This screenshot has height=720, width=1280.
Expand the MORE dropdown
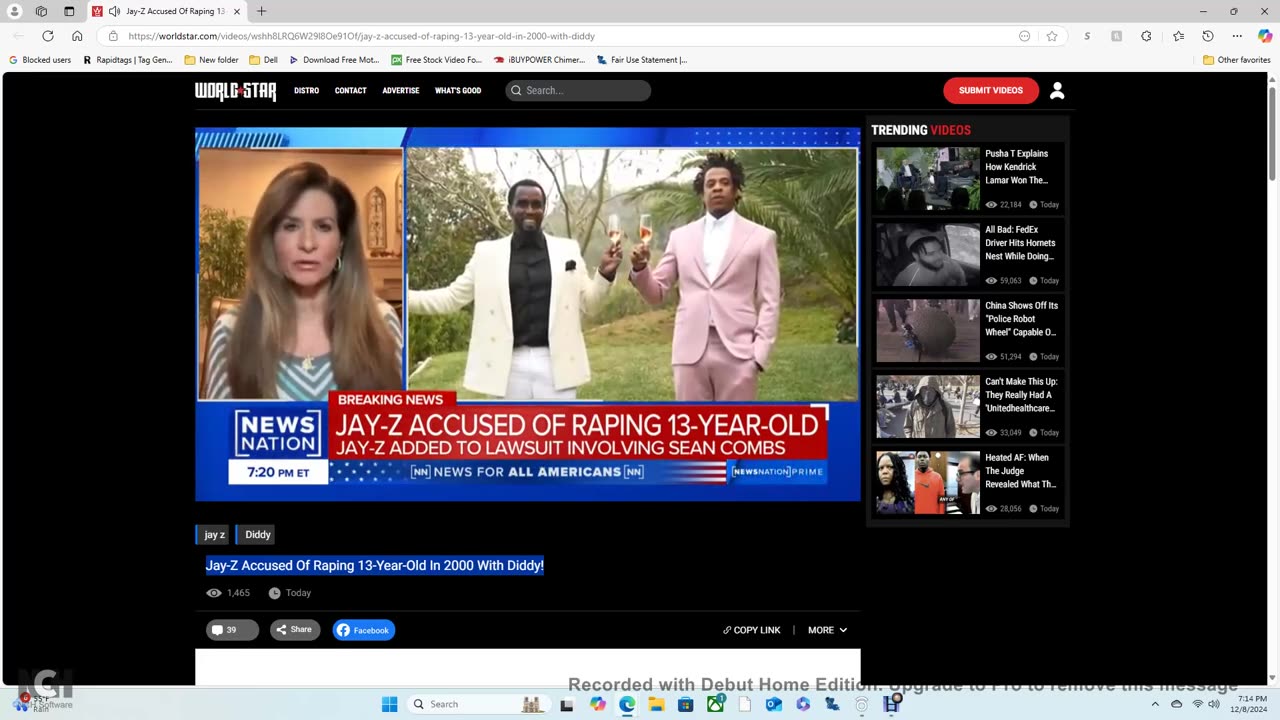point(827,630)
